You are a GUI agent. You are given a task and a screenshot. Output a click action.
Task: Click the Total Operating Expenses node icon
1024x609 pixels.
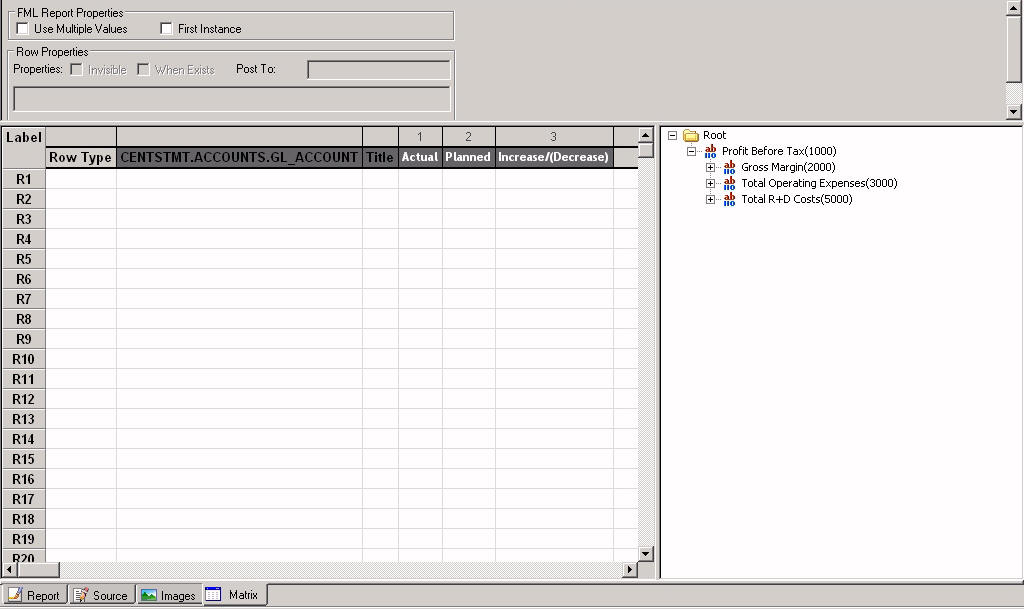pos(729,183)
